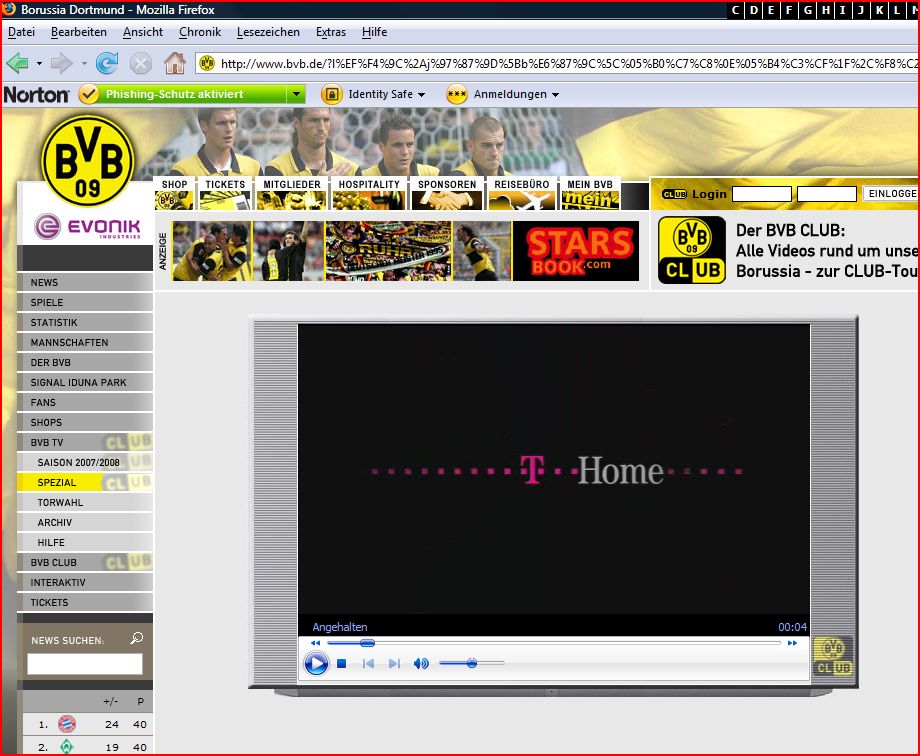Click the BVB CLUB logo under video

coord(833,656)
